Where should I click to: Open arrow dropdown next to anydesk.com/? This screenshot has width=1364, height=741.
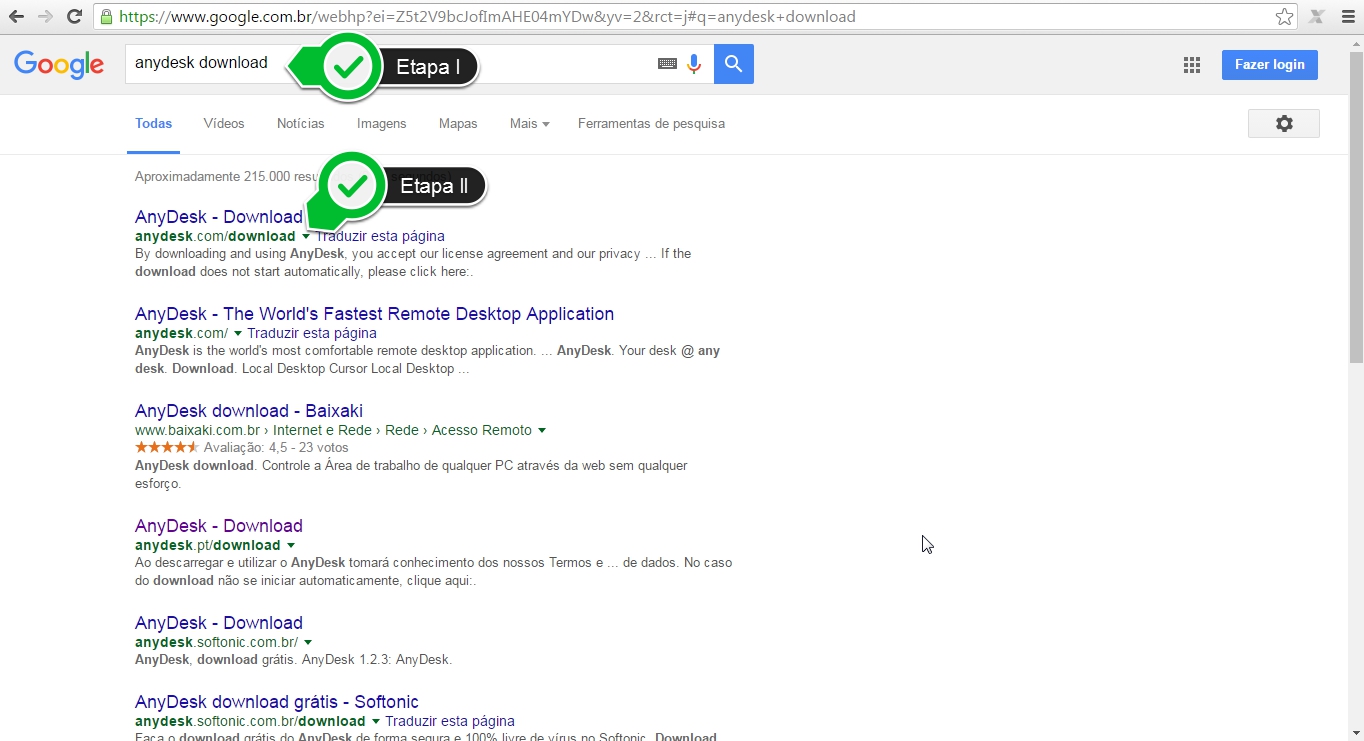pos(238,334)
